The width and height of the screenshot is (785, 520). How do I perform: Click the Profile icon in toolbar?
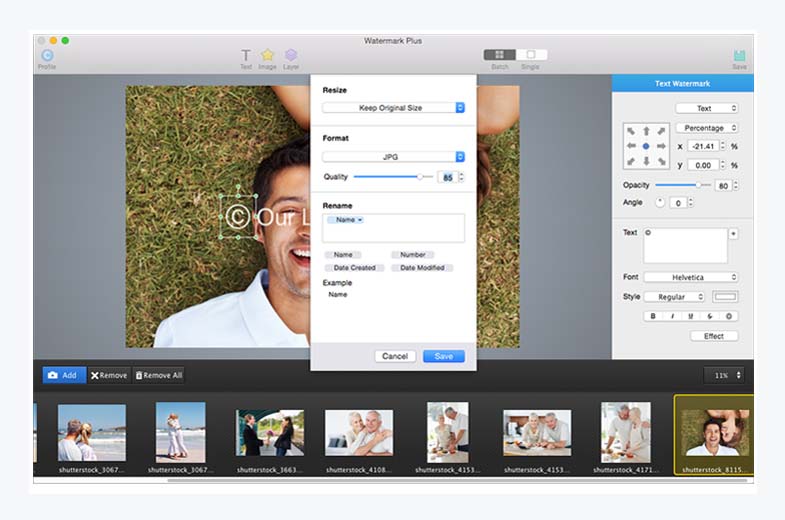[47, 56]
